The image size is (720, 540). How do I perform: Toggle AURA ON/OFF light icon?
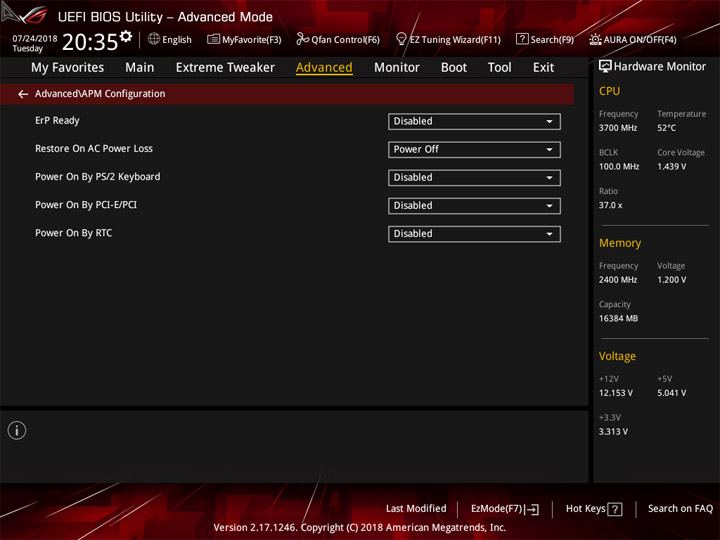[x=595, y=39]
